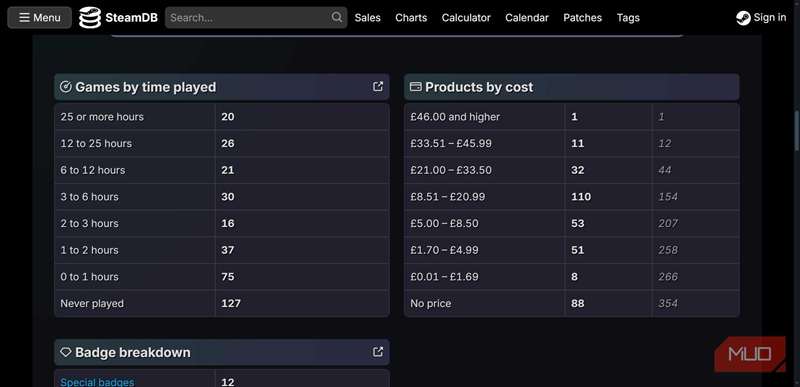Select the '£5.00 – £8.50' row label
The height and width of the screenshot is (387, 800).
click(x=444, y=223)
